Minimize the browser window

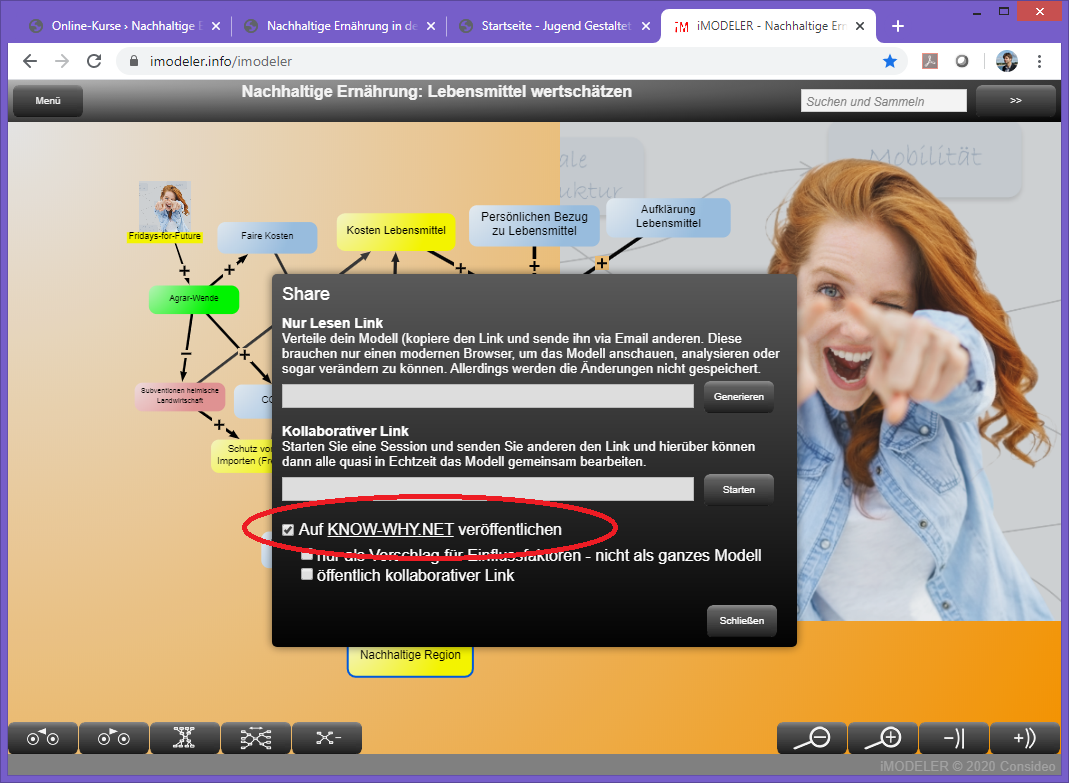[978, 12]
